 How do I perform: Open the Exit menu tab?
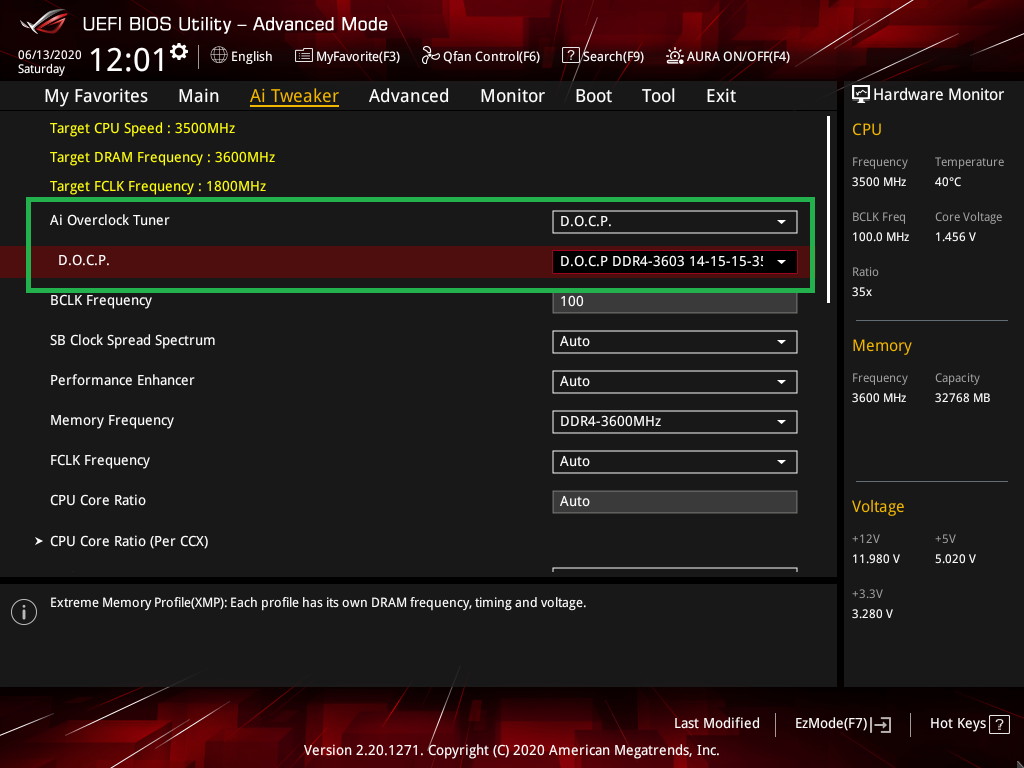[720, 96]
